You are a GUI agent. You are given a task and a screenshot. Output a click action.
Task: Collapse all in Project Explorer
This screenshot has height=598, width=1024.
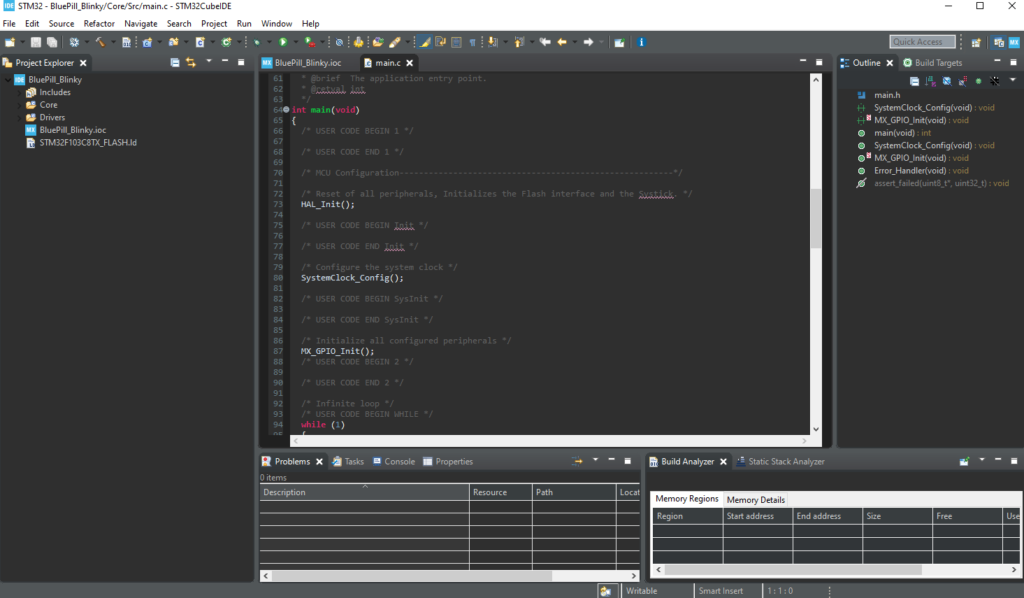coord(175,63)
